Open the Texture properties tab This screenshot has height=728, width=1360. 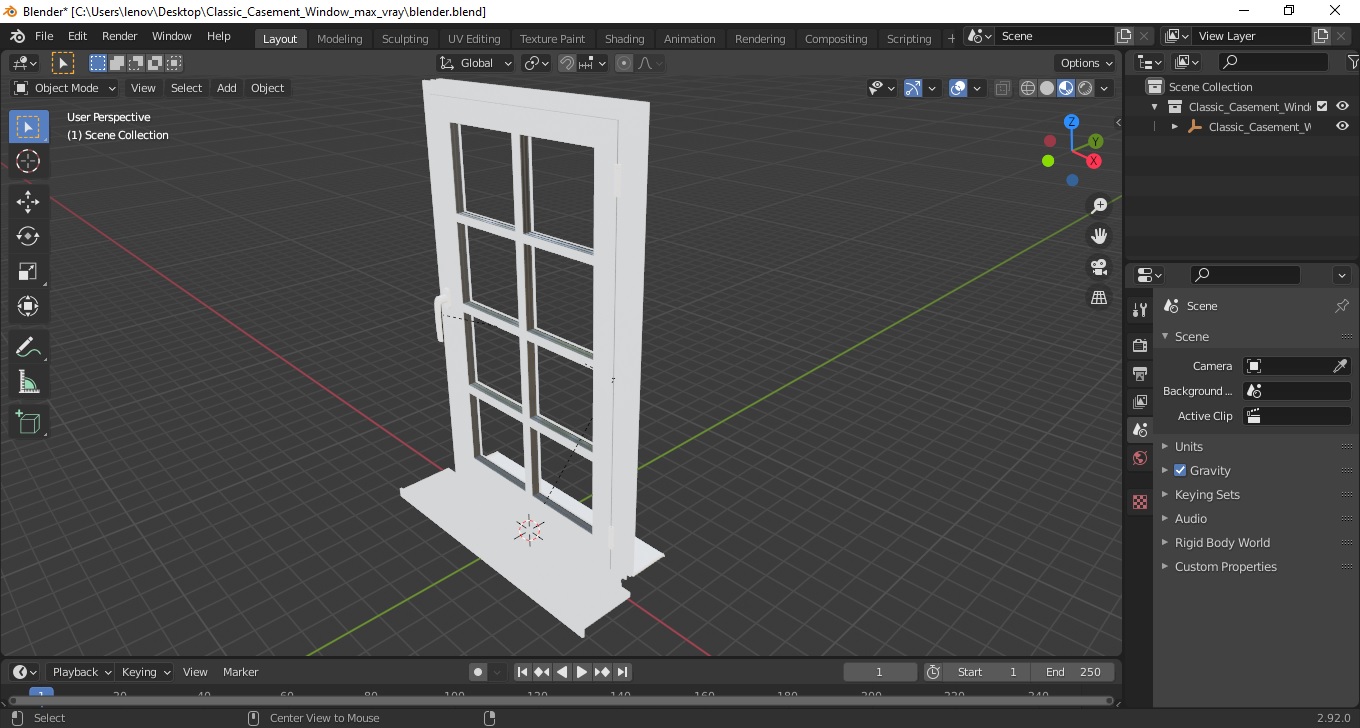pyautogui.click(x=1140, y=502)
